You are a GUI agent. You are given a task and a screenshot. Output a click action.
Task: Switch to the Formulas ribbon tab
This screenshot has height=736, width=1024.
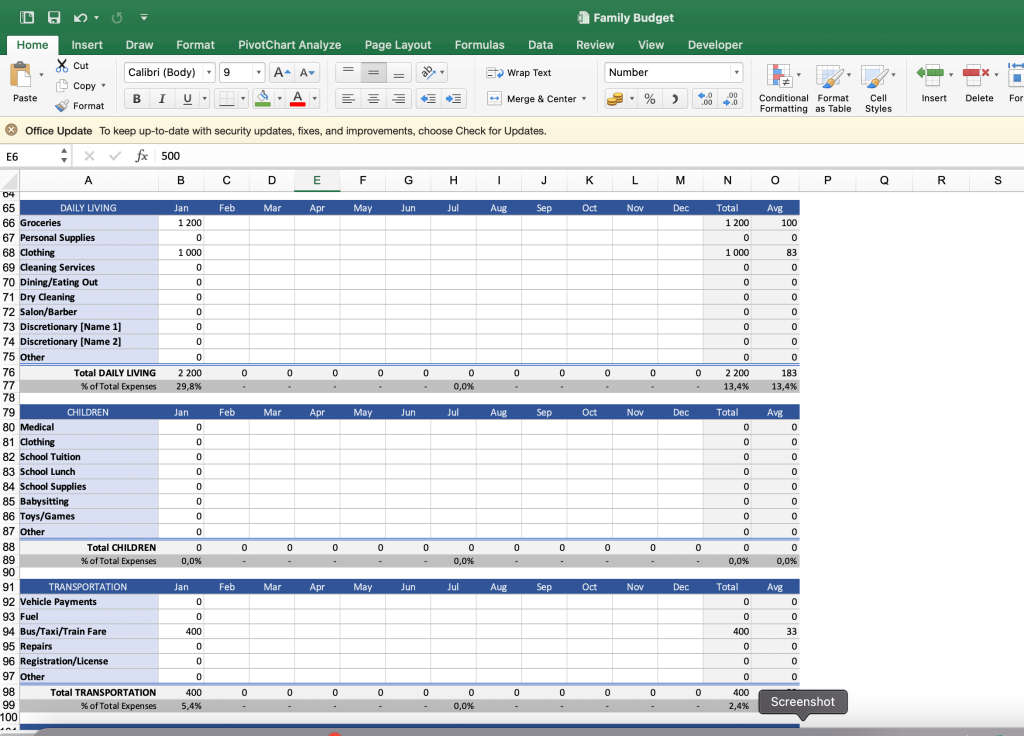(479, 45)
